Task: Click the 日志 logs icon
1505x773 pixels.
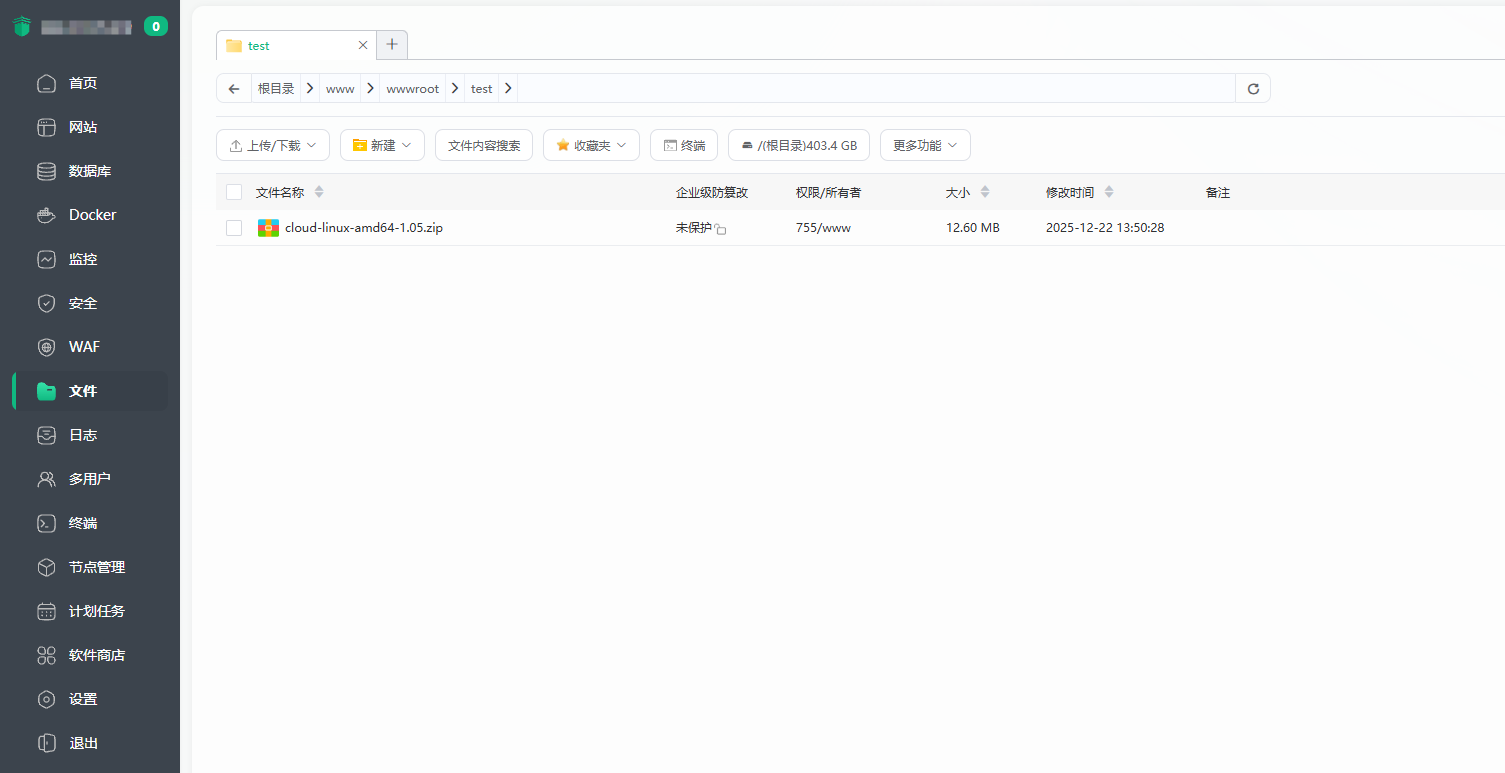Action: click(46, 435)
